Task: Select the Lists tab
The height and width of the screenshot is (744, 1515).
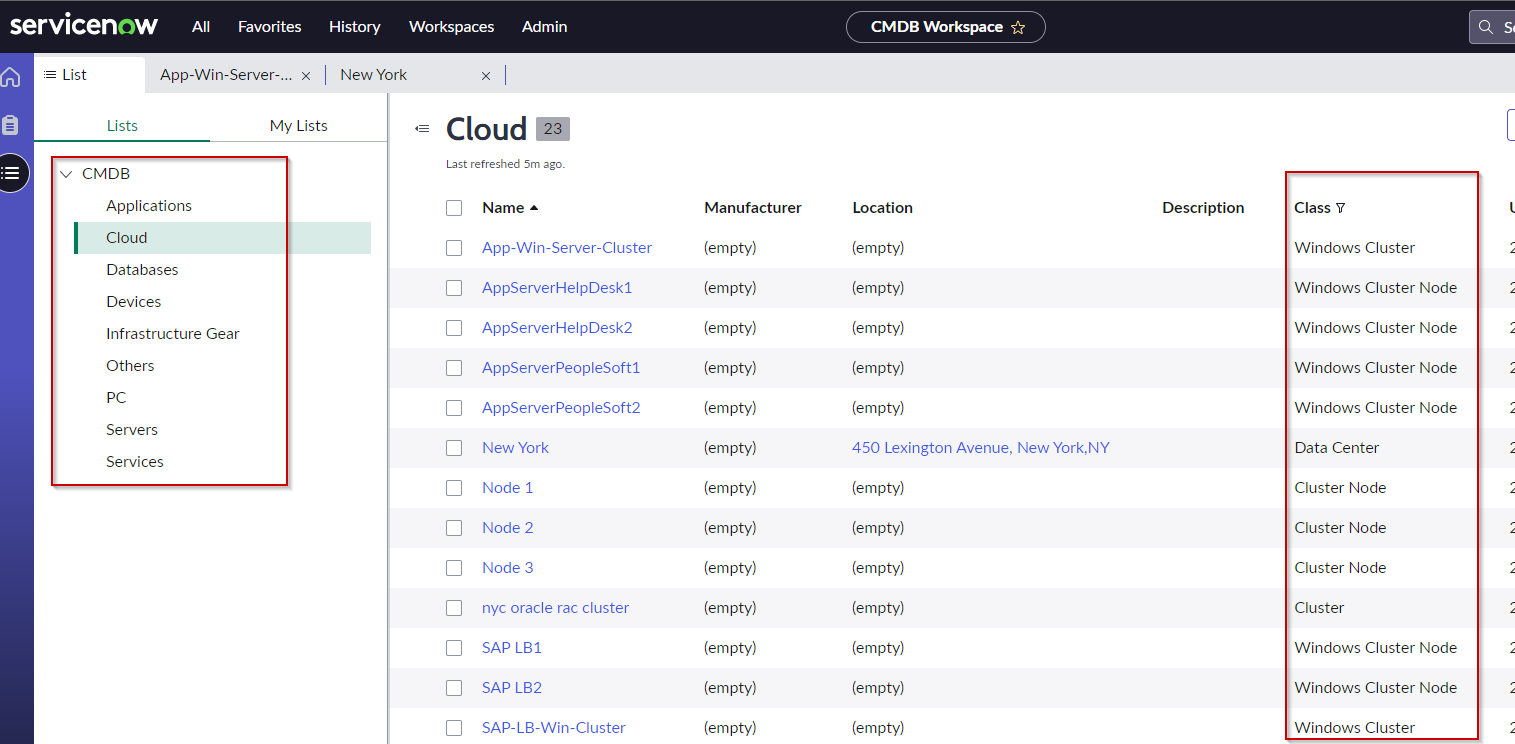Action: click(x=122, y=126)
